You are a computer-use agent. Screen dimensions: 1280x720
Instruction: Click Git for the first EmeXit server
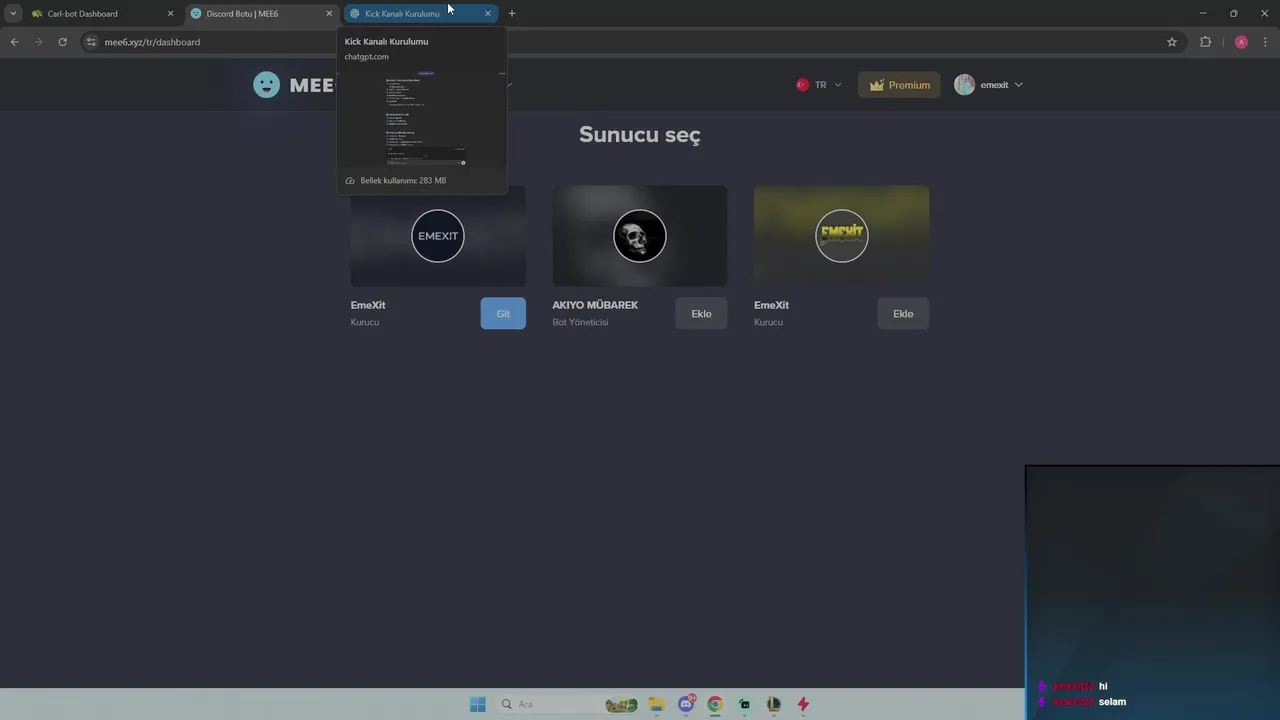point(503,313)
